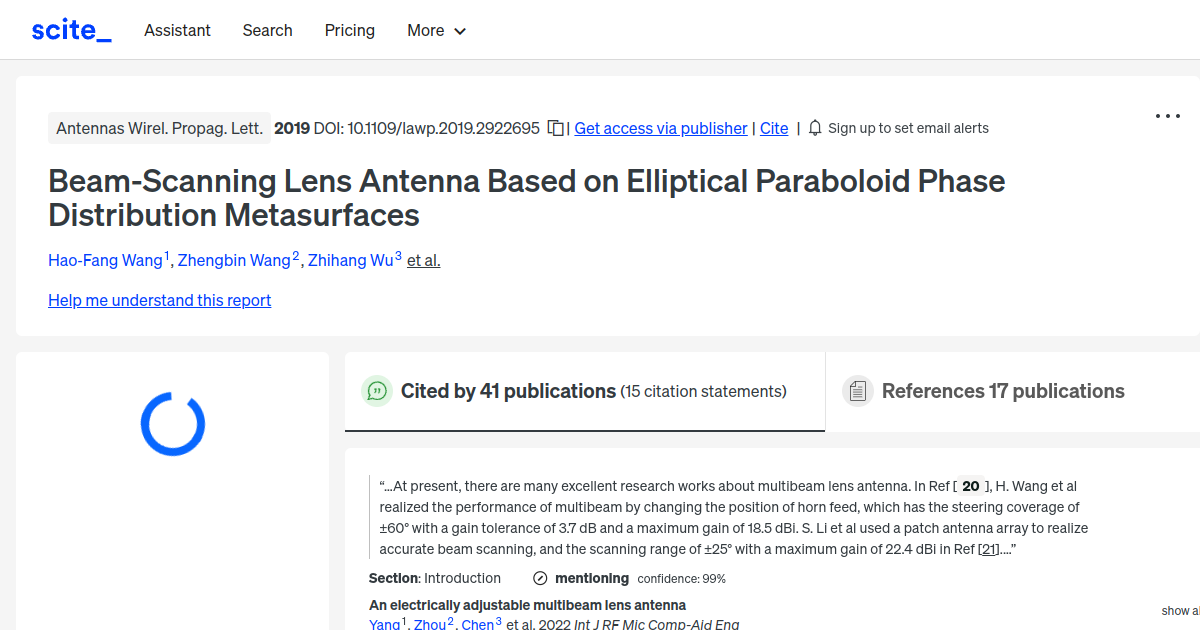The width and height of the screenshot is (1200, 630).
Task: Expand the More navigation dropdown
Action: pos(436,30)
